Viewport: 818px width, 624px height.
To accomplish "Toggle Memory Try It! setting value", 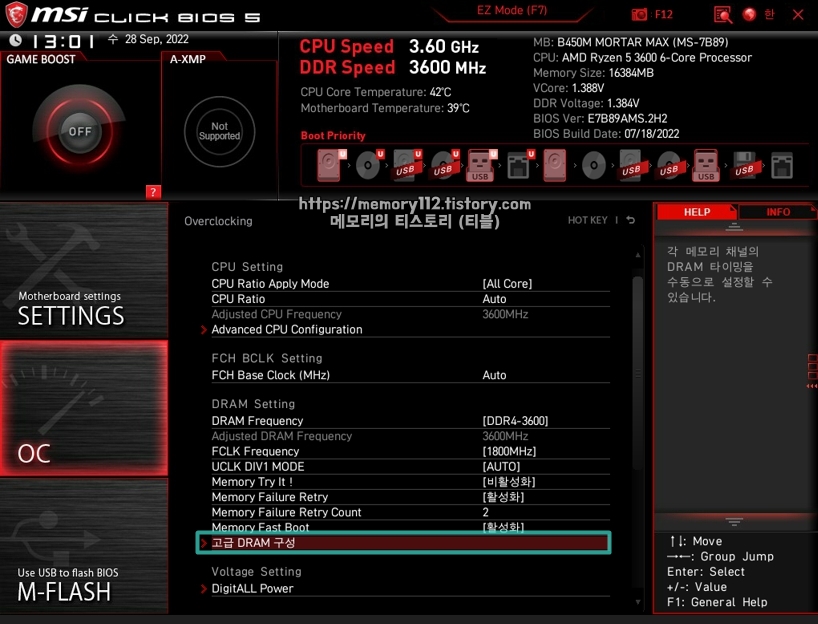I will pos(509,482).
